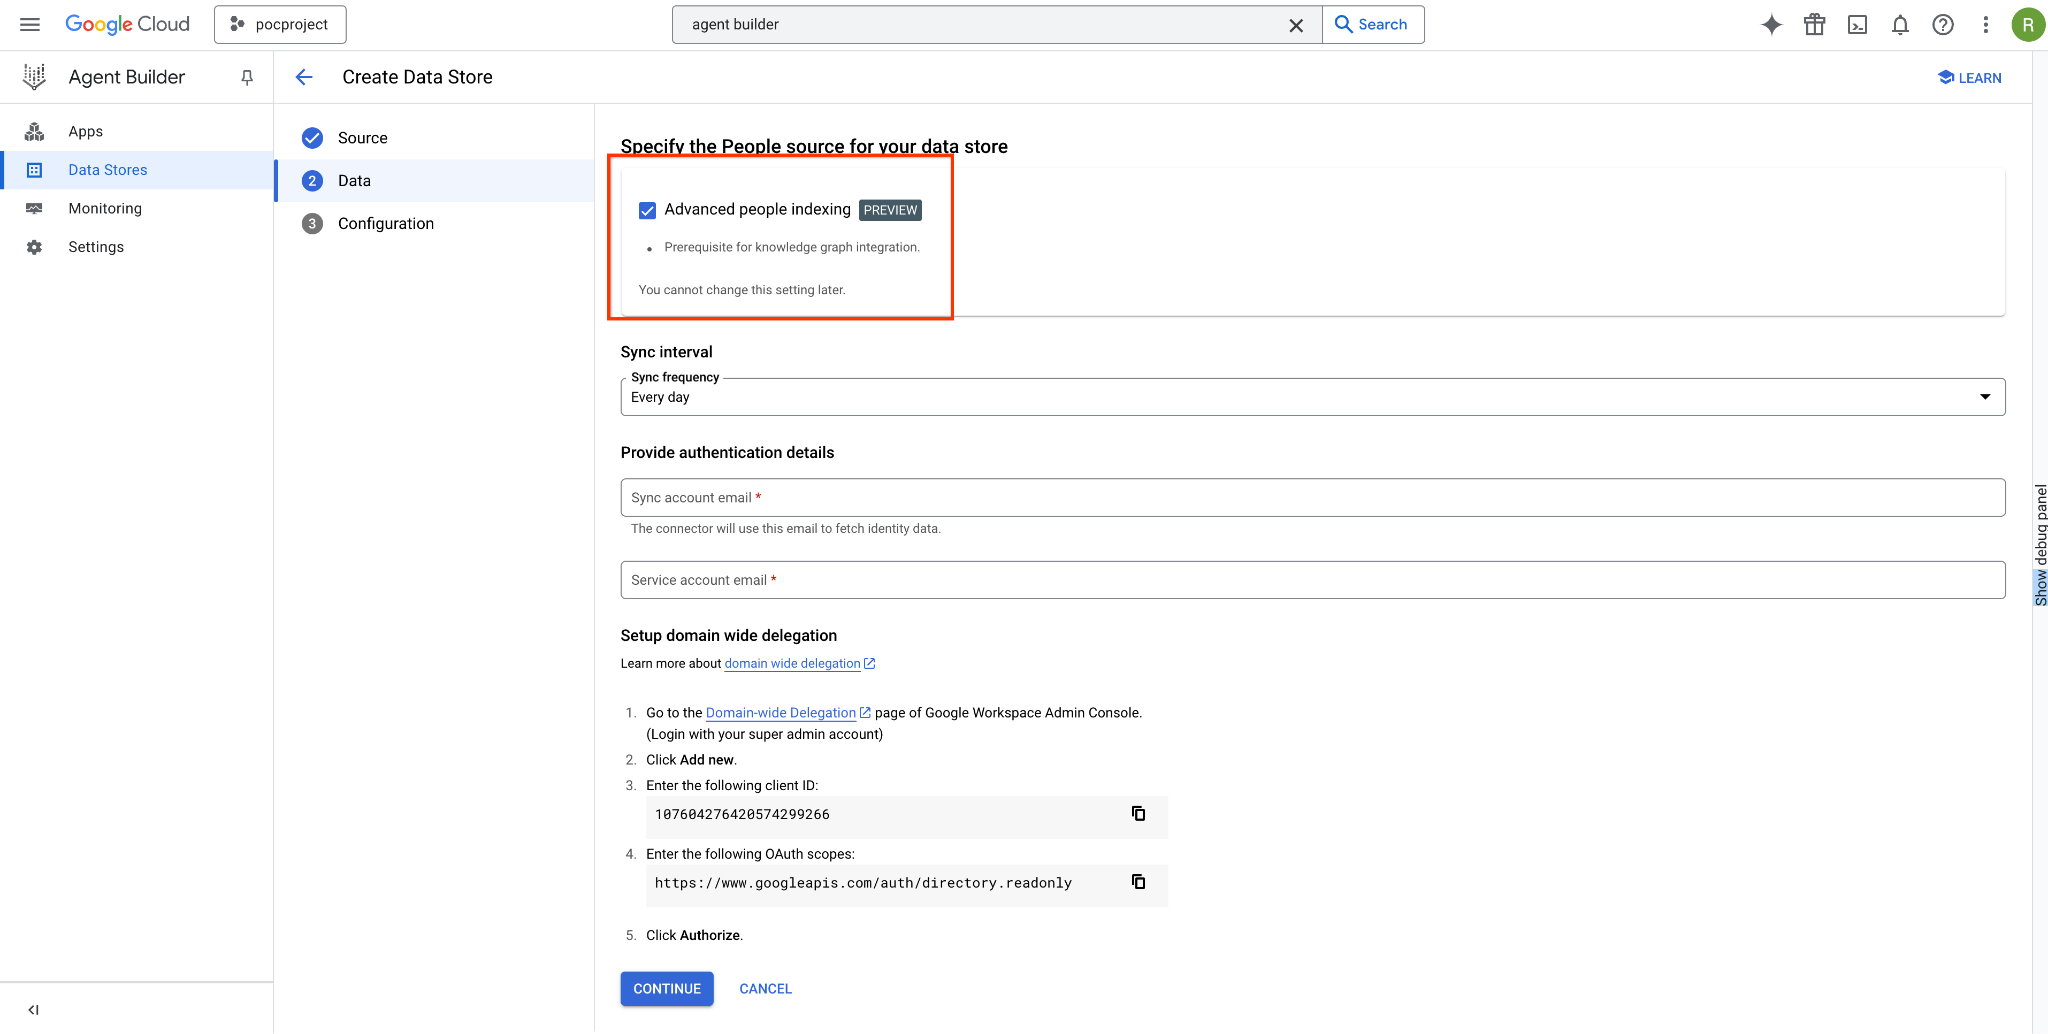Expand the Sync frequency dropdown
Viewport: 2048px width, 1034px height.
coord(1312,397)
